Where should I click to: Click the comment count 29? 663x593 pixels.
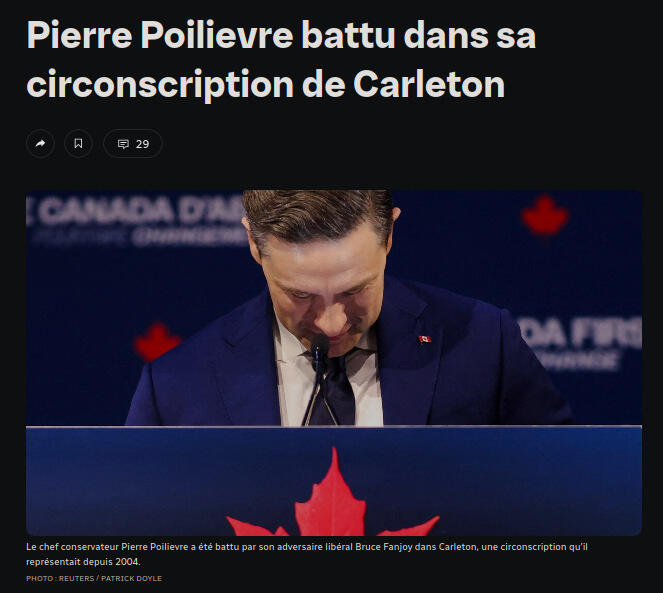142,144
